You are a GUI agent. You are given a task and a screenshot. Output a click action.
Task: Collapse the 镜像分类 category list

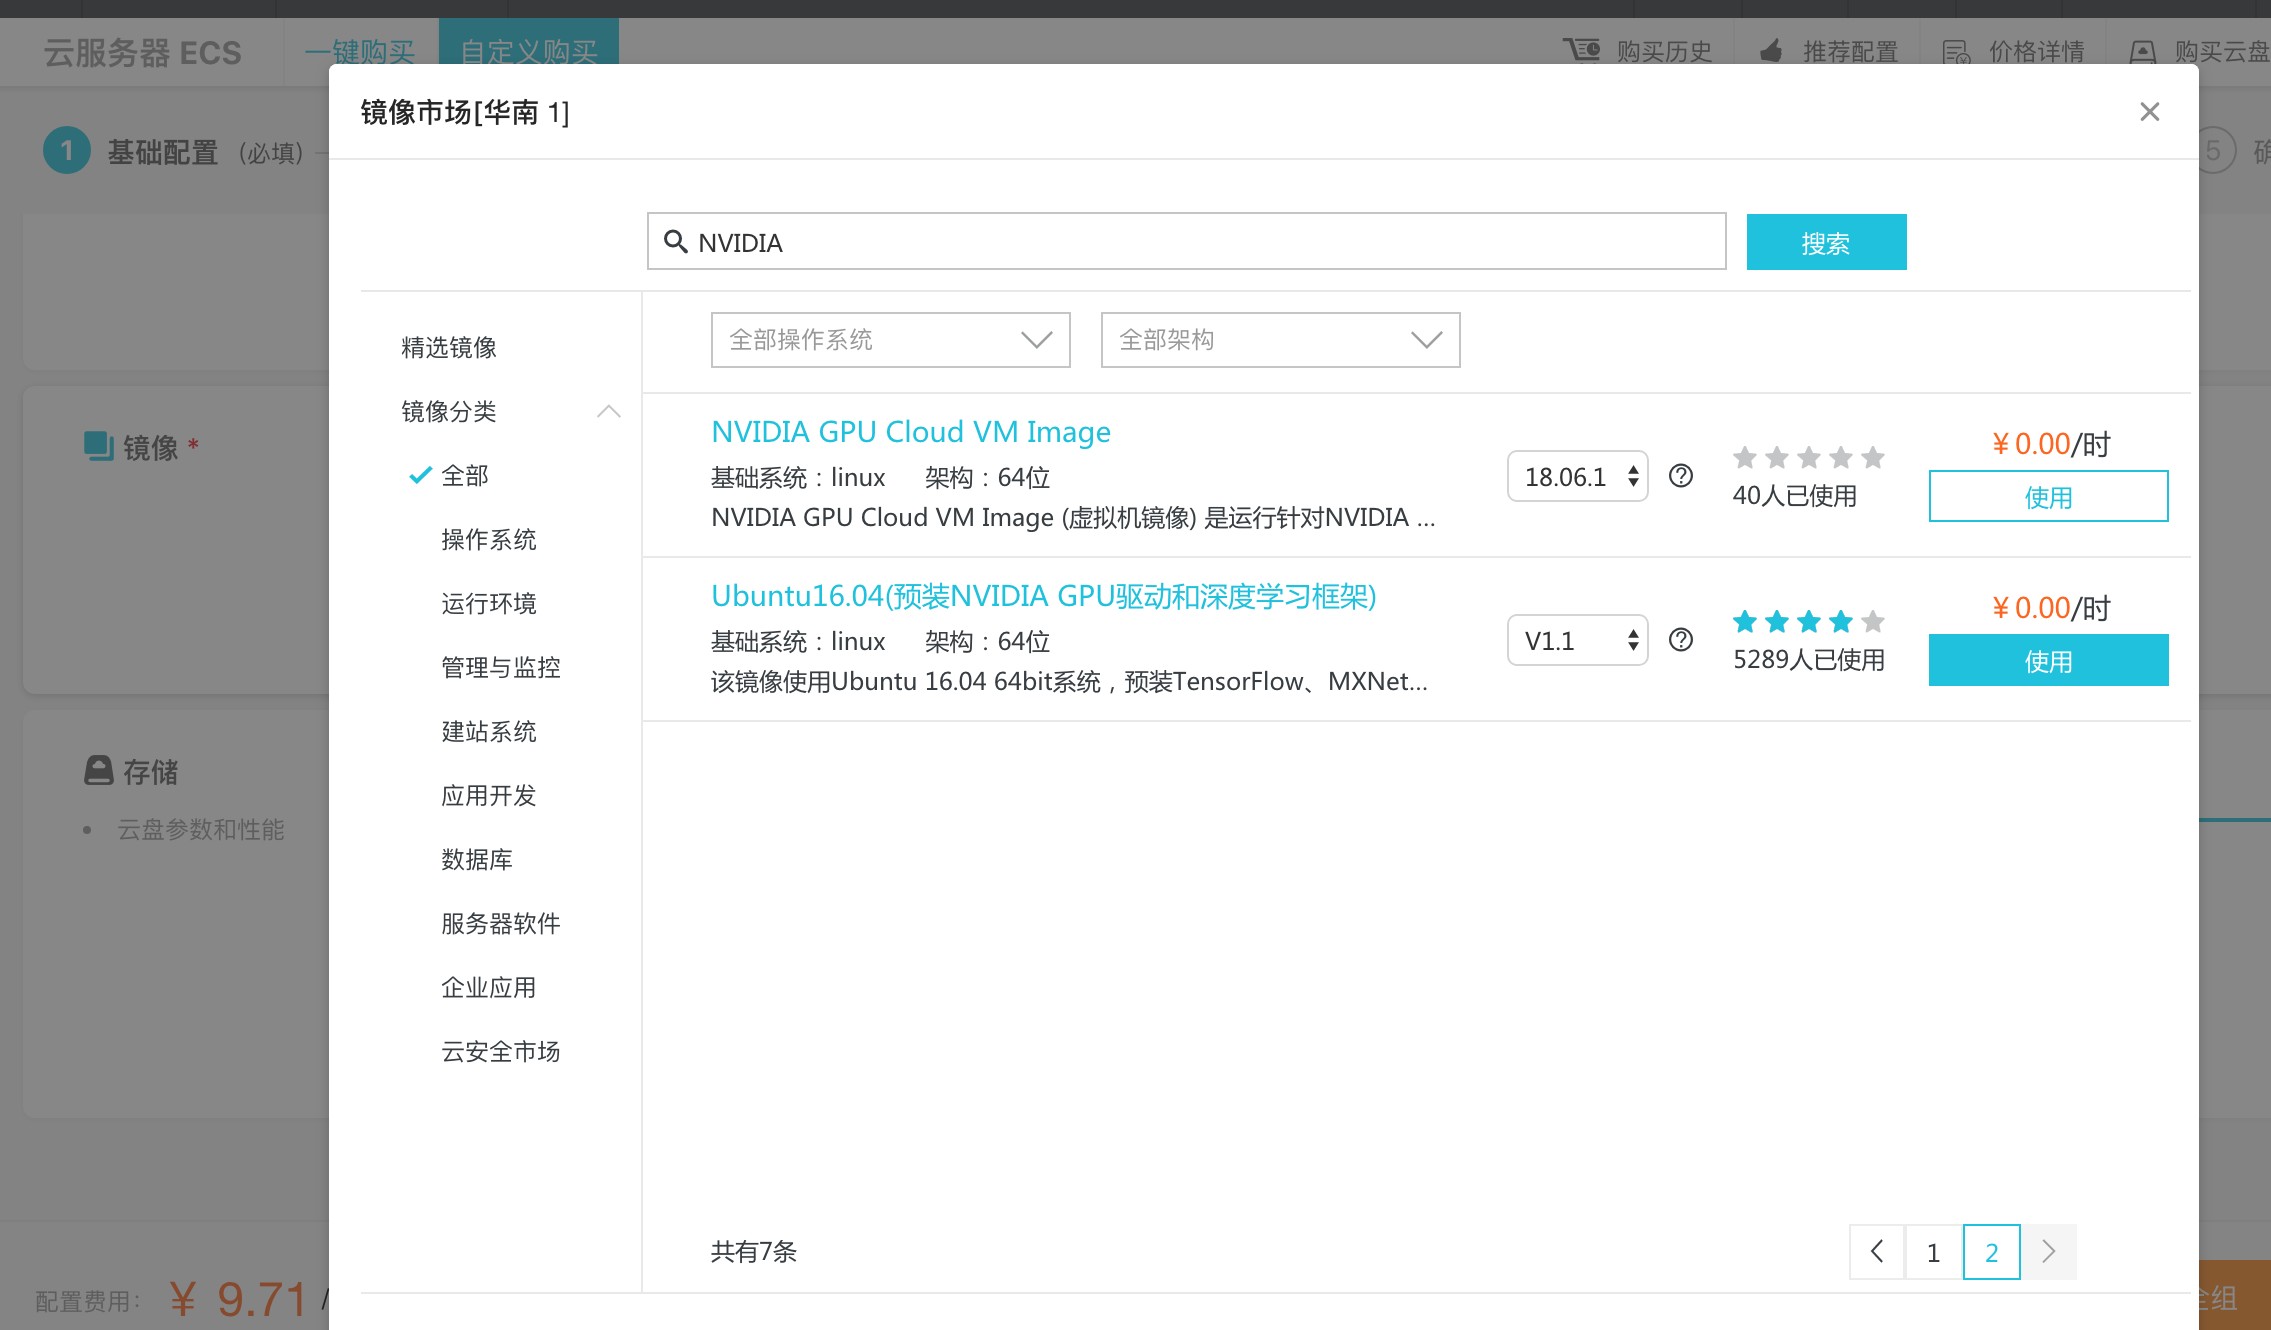click(x=609, y=411)
